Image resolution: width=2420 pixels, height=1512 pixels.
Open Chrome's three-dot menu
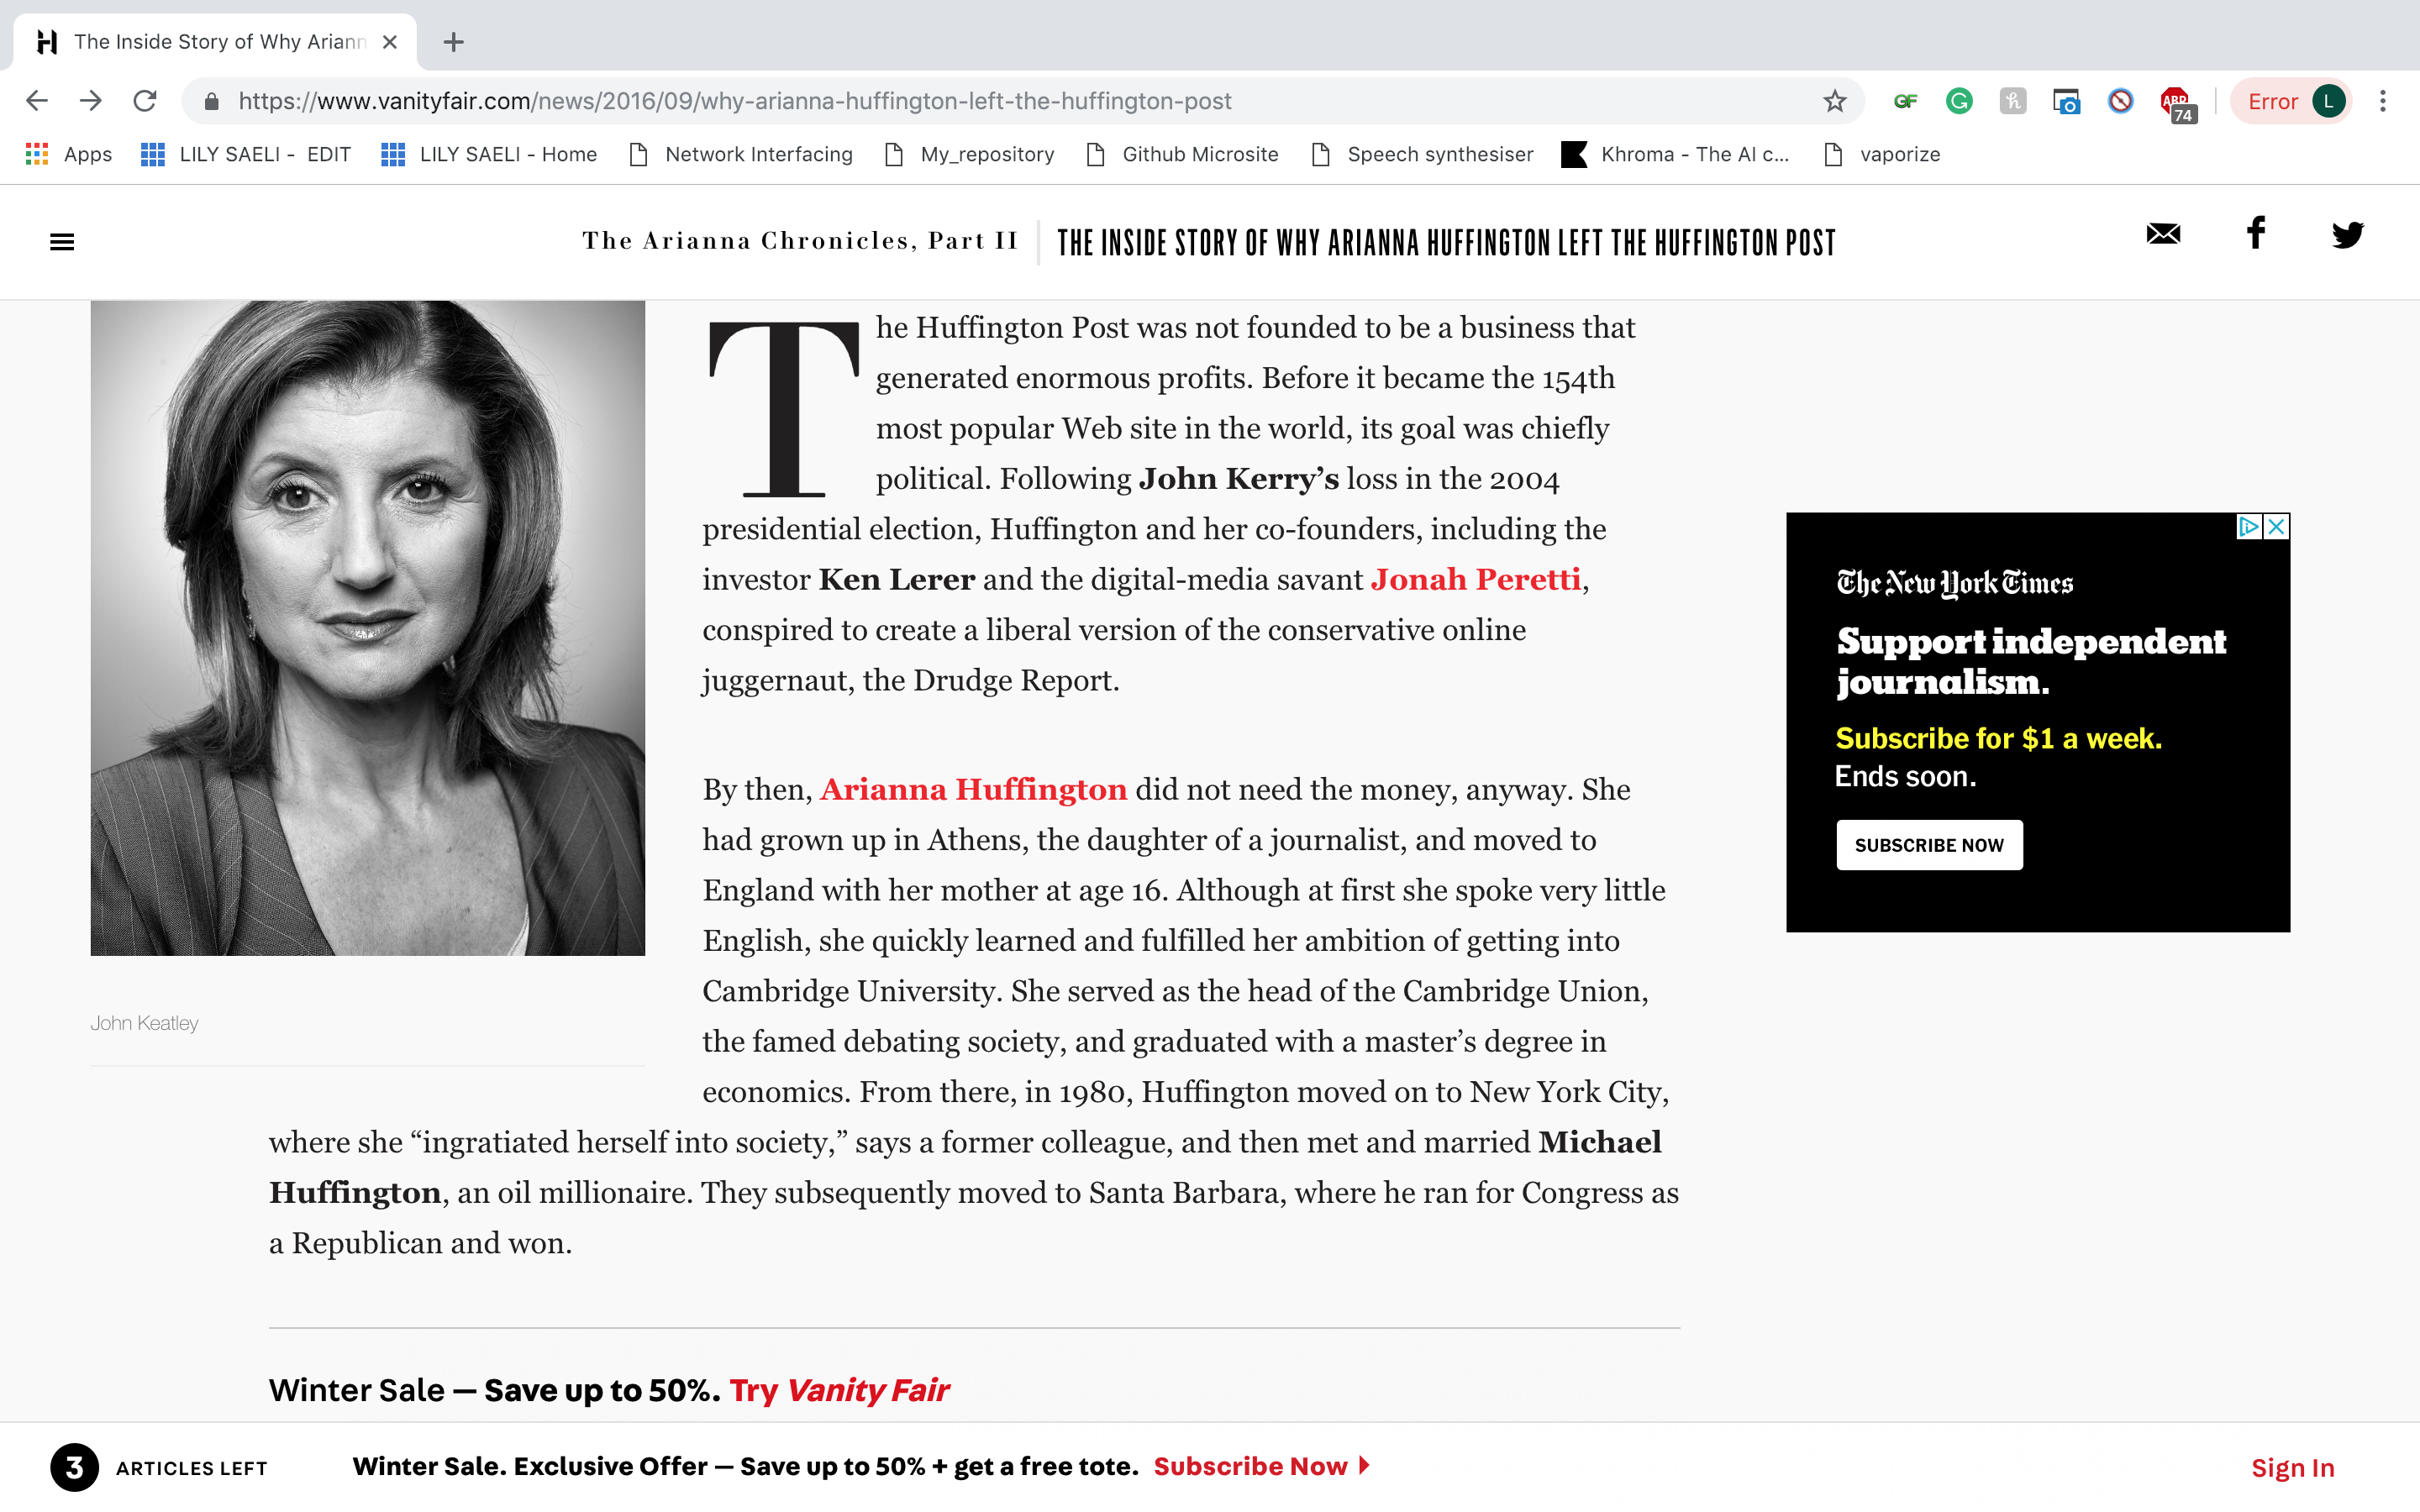tap(2383, 101)
